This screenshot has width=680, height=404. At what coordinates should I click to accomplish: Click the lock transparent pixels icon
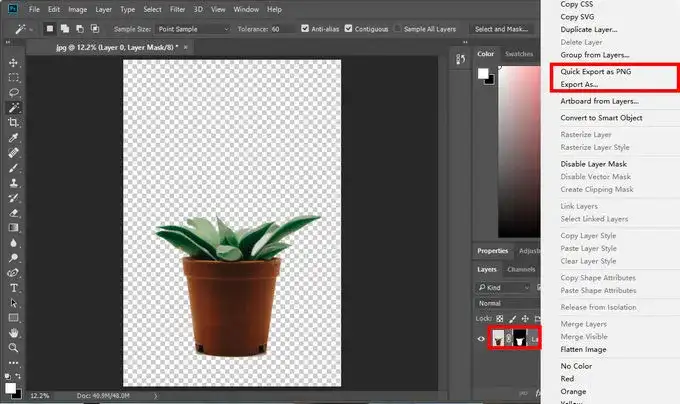(499, 319)
